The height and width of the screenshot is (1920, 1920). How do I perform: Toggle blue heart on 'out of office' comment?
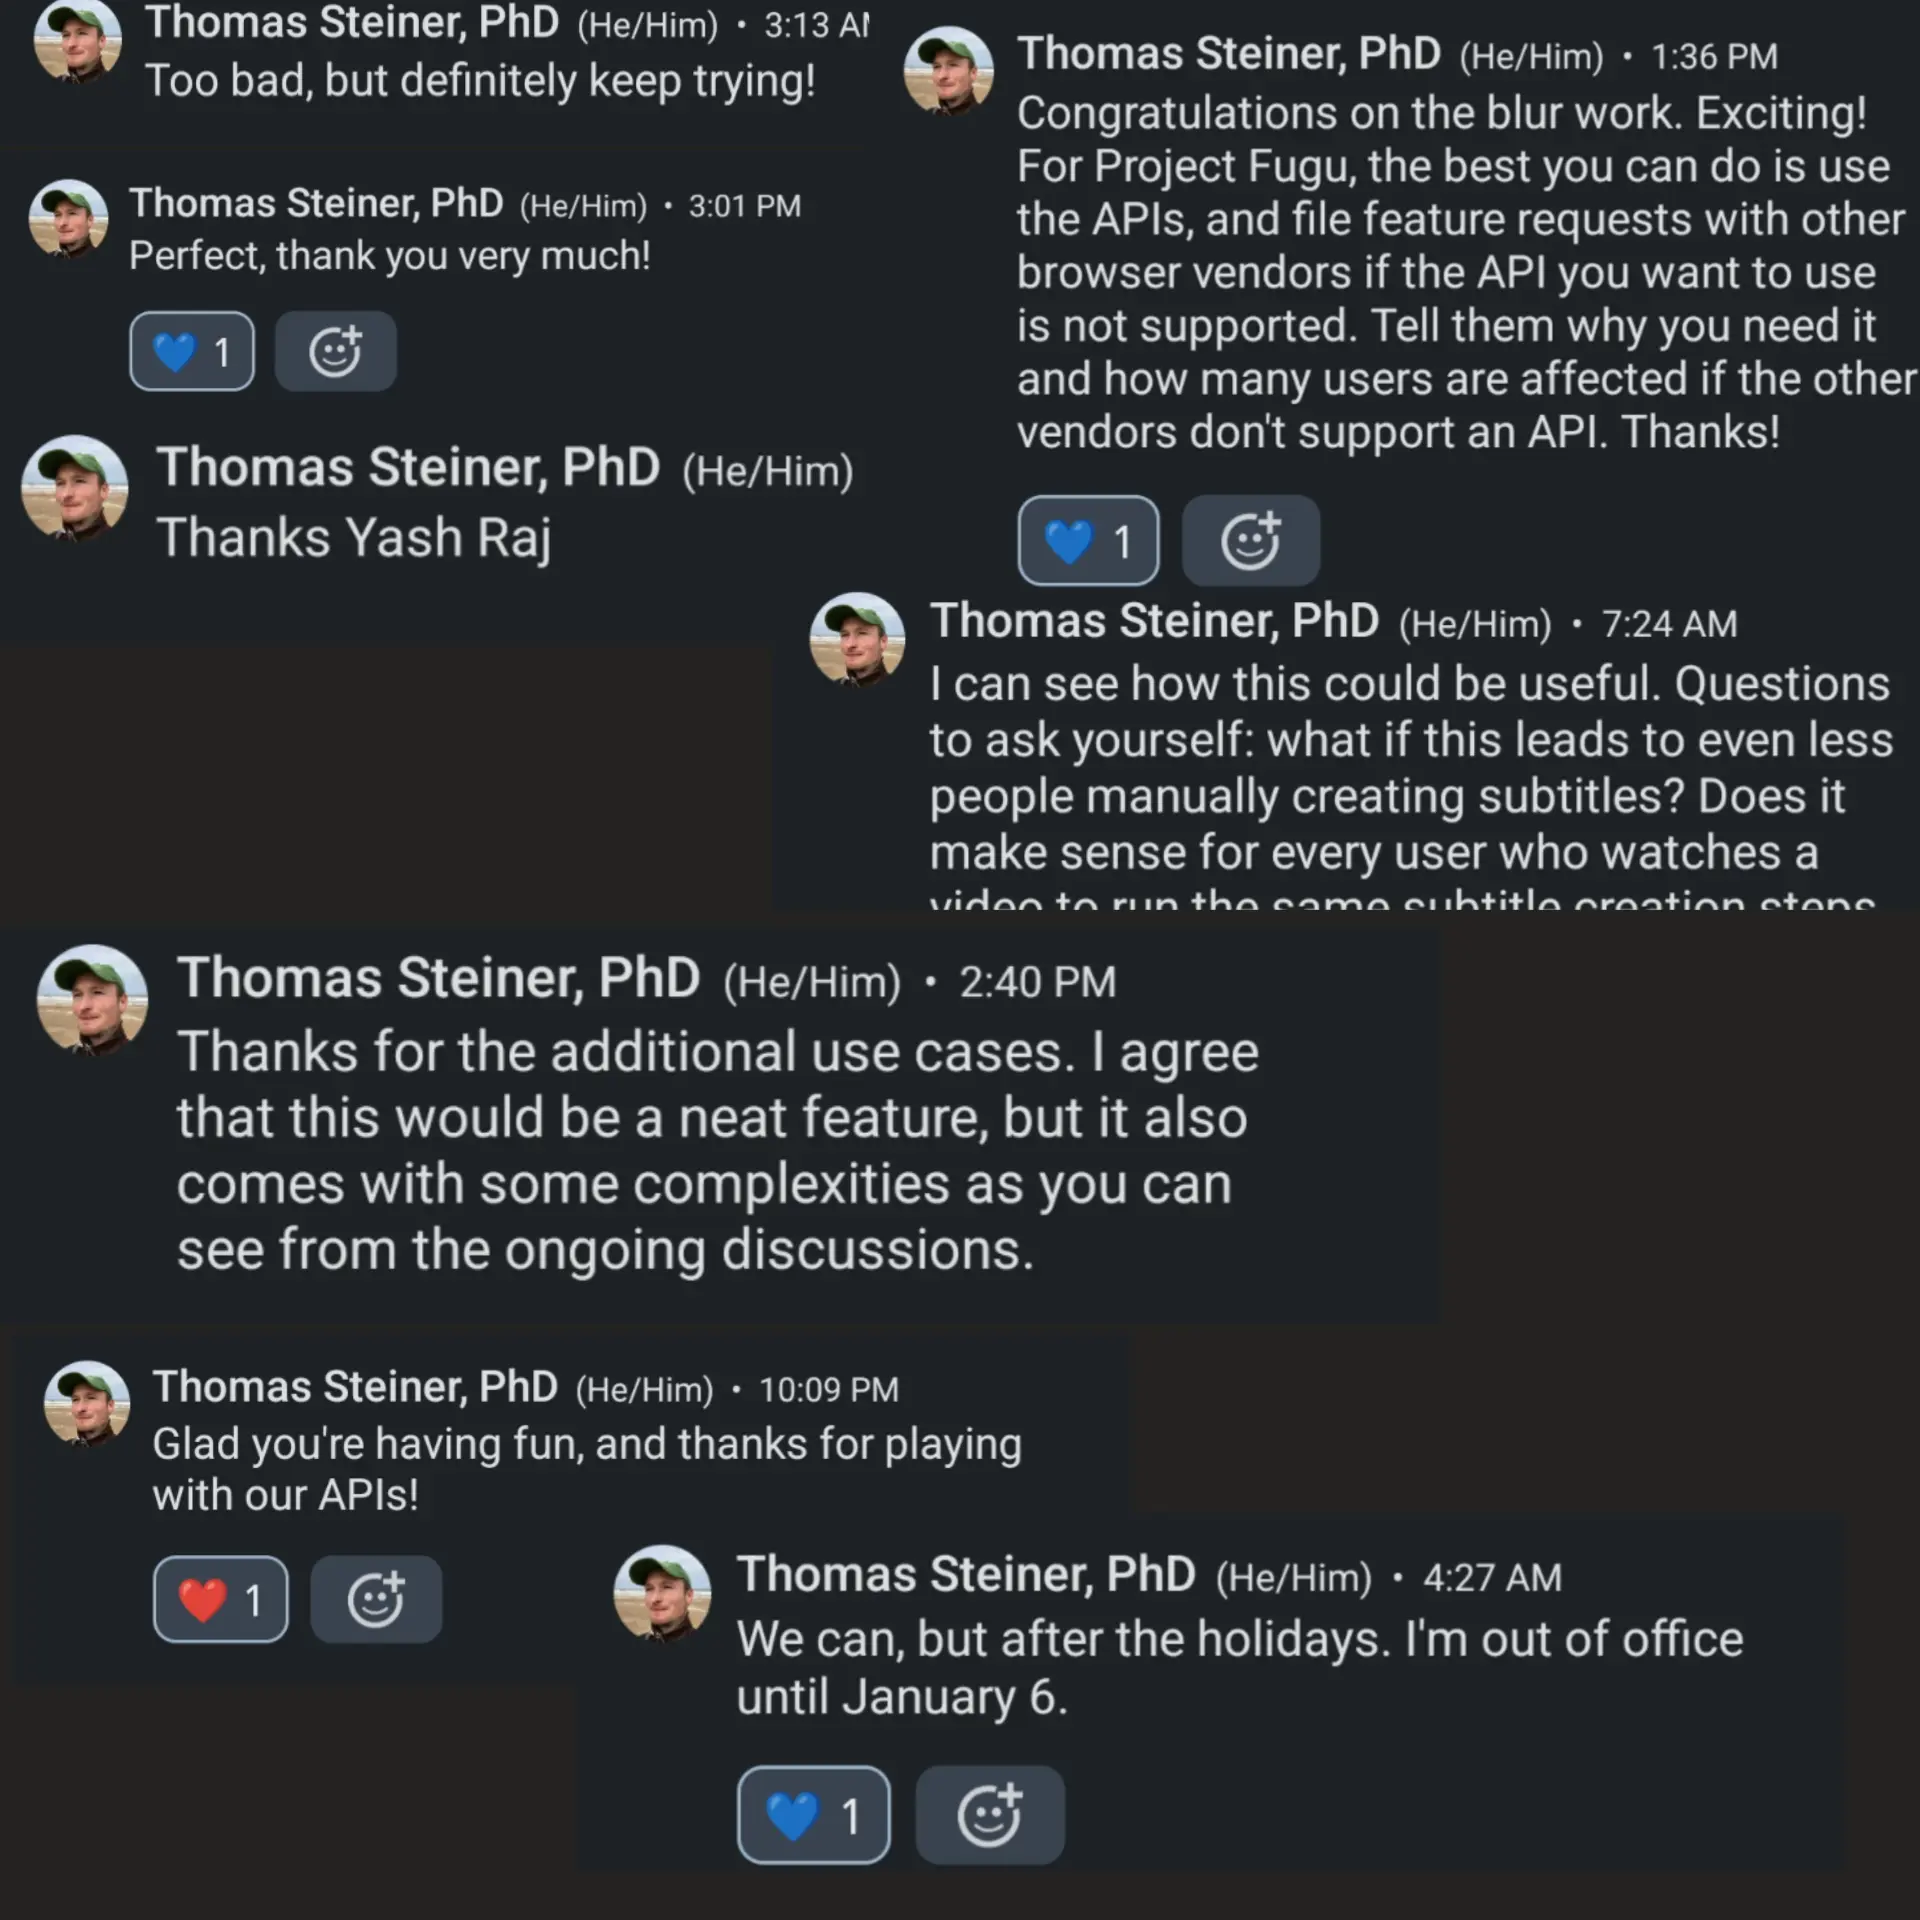coord(814,1814)
